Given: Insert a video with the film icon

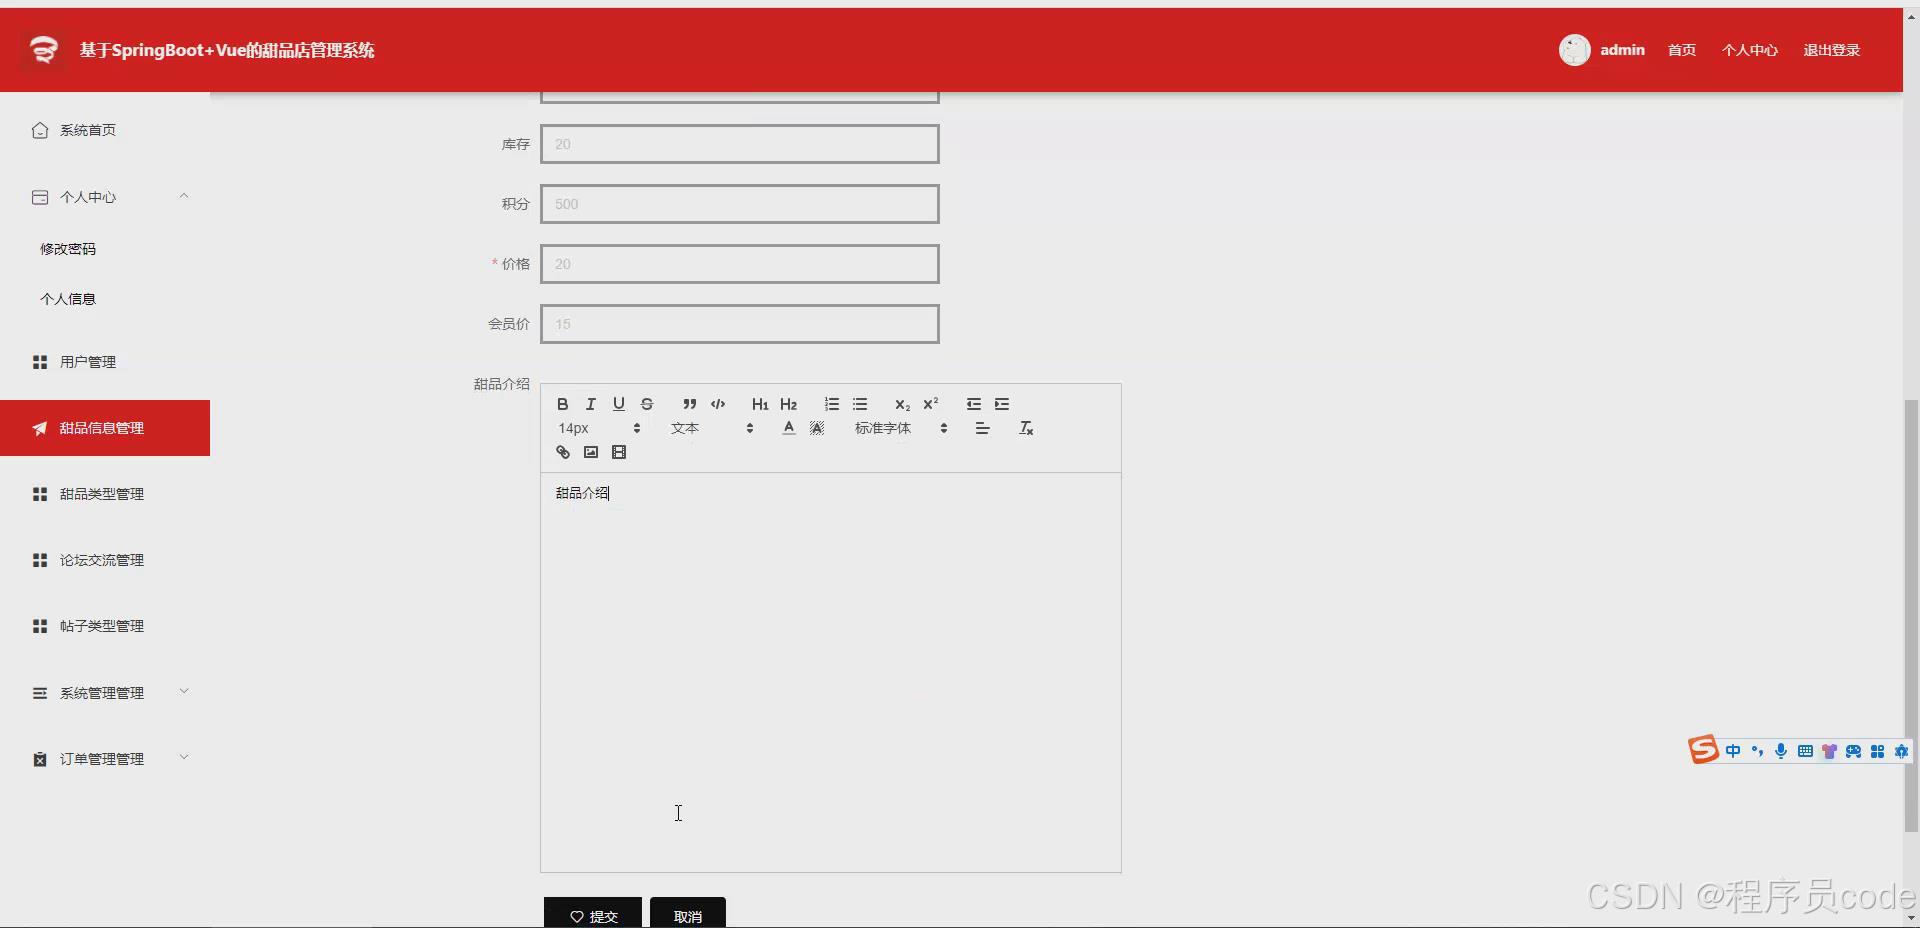Looking at the screenshot, I should 618,452.
